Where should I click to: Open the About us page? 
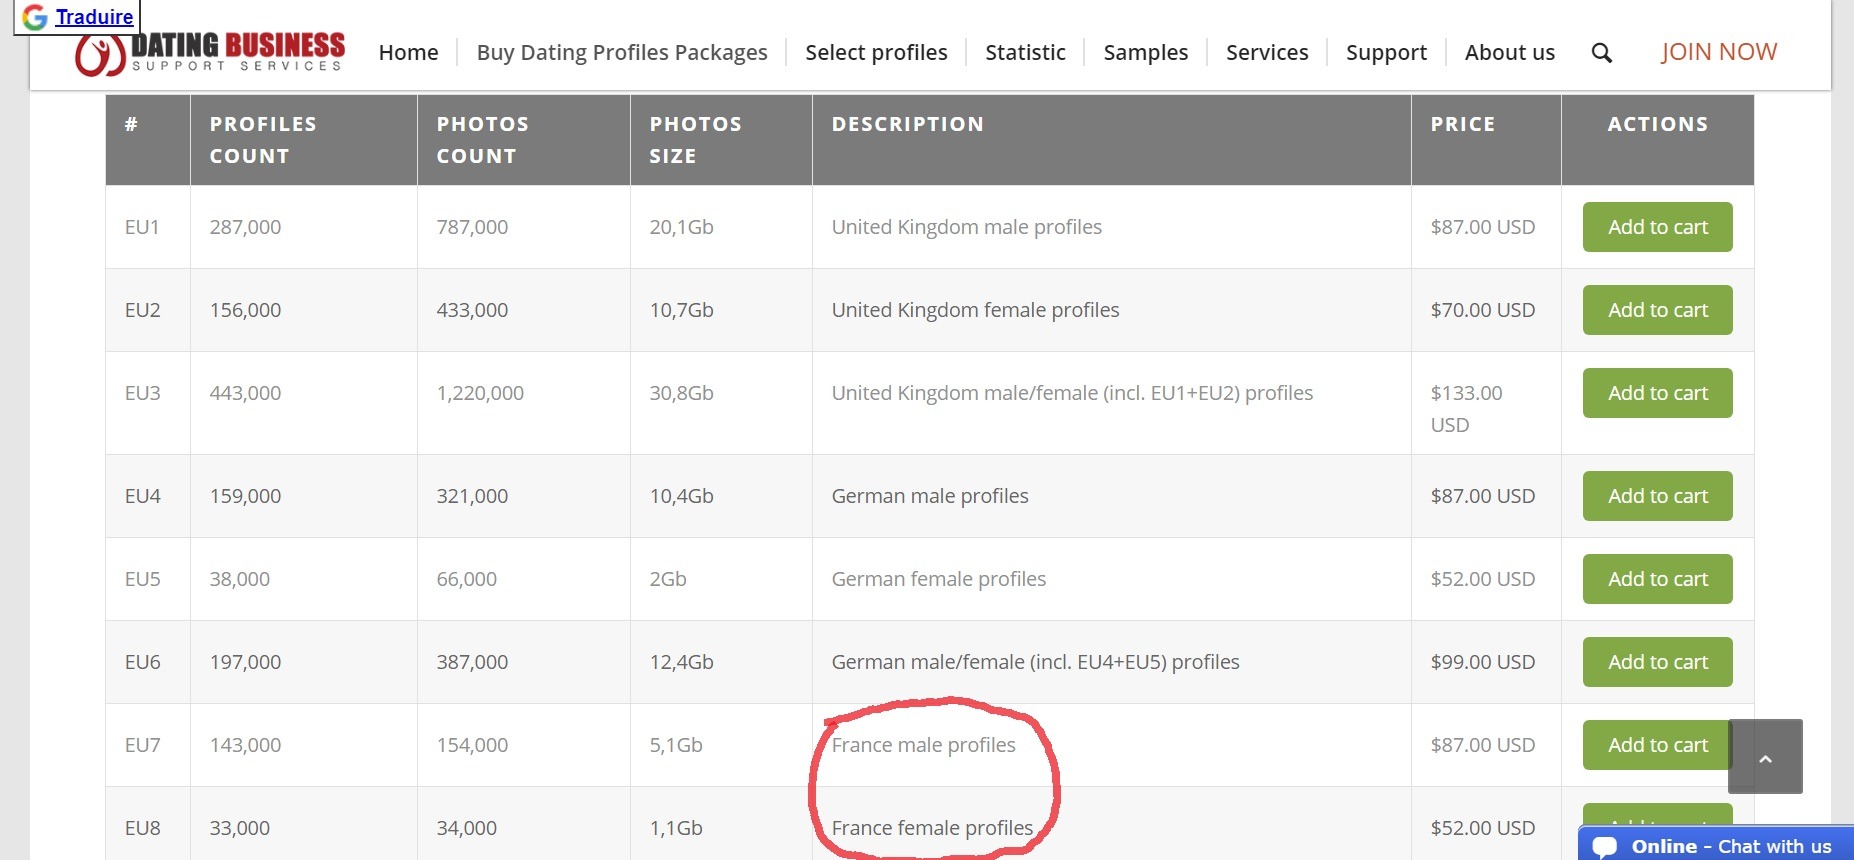(x=1509, y=53)
